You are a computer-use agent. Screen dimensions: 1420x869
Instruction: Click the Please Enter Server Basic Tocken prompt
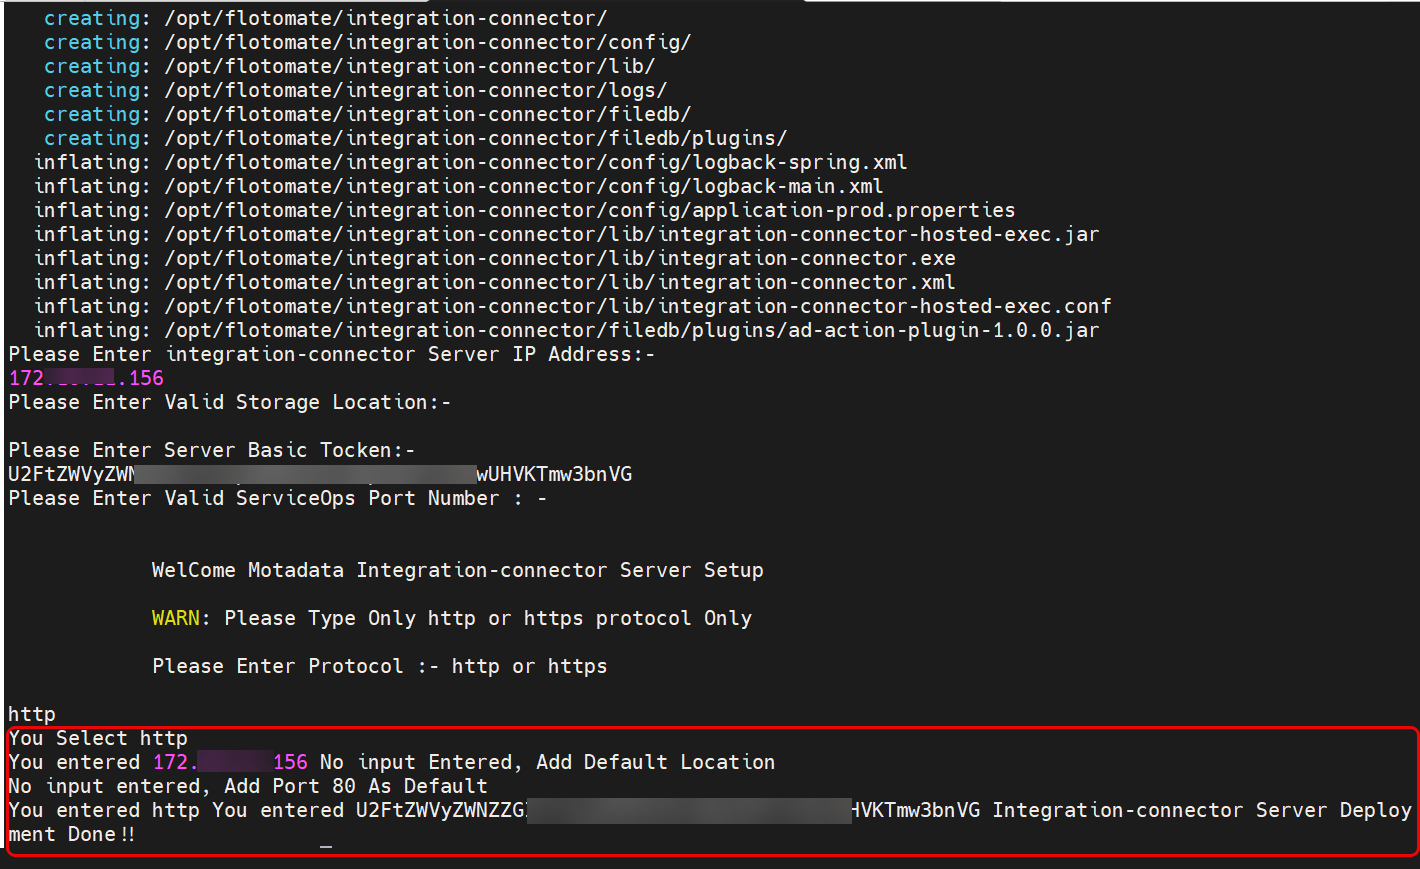(x=211, y=450)
